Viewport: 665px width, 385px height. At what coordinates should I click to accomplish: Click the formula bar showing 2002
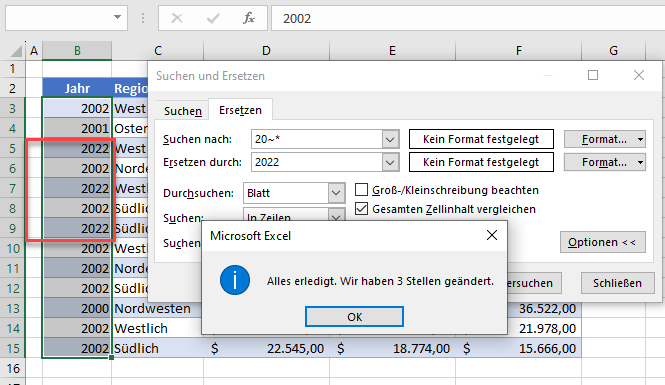(x=468, y=18)
